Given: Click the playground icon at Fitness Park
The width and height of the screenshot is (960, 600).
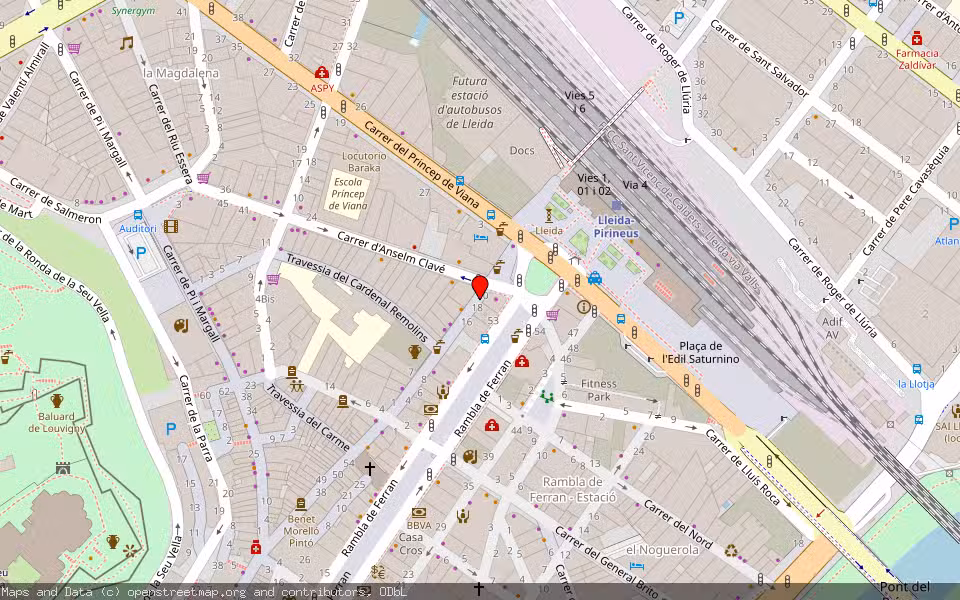Looking at the screenshot, I should click(547, 396).
